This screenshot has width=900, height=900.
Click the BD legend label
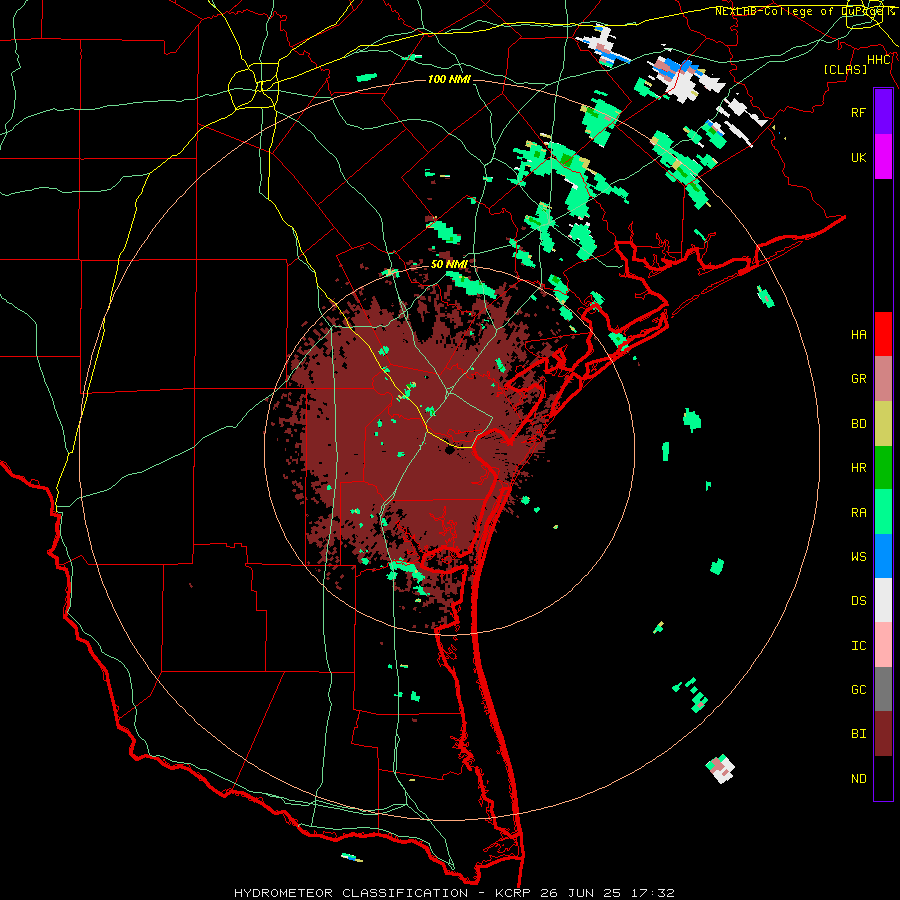[x=859, y=424]
